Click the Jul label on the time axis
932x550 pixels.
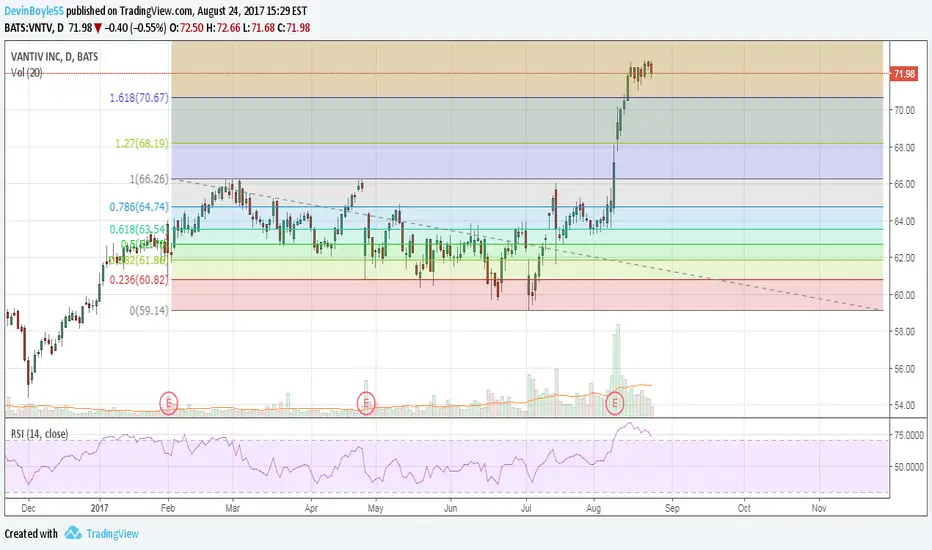526,508
